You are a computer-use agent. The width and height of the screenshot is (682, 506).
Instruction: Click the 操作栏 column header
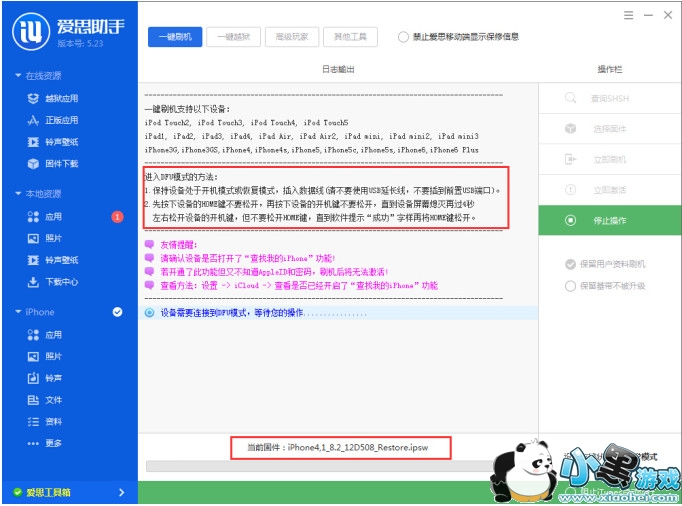pyautogui.click(x=610, y=69)
